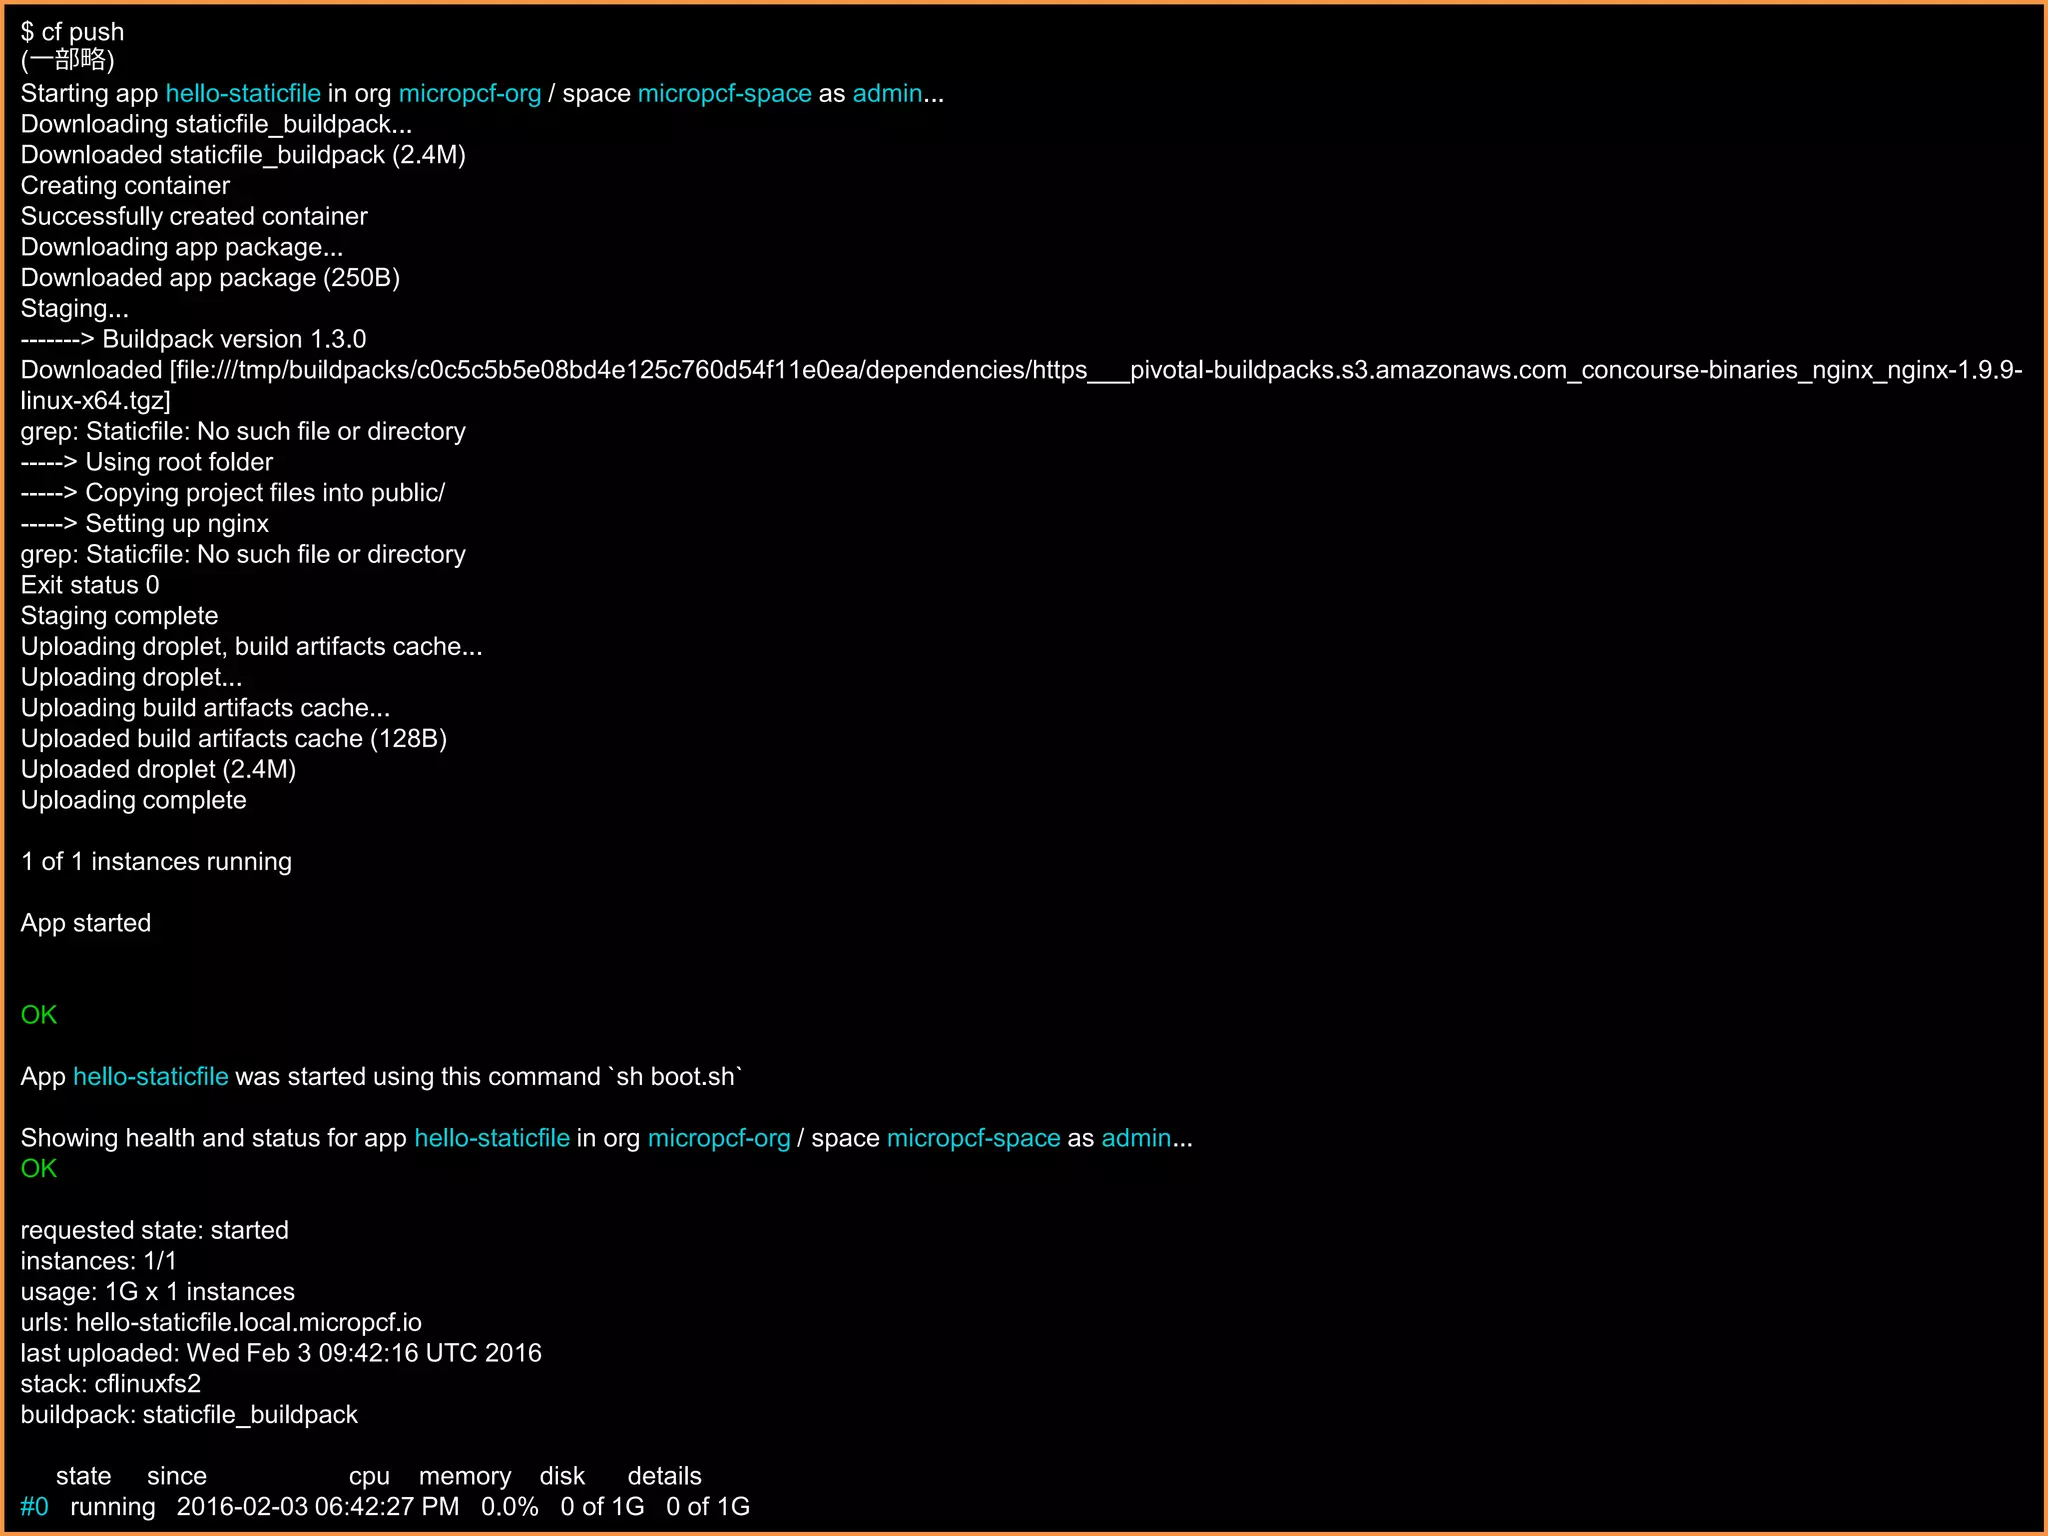Click 'Uploading droplet, build artifacts cache...' line
Image resolution: width=2048 pixels, height=1536 pixels.
(251, 647)
